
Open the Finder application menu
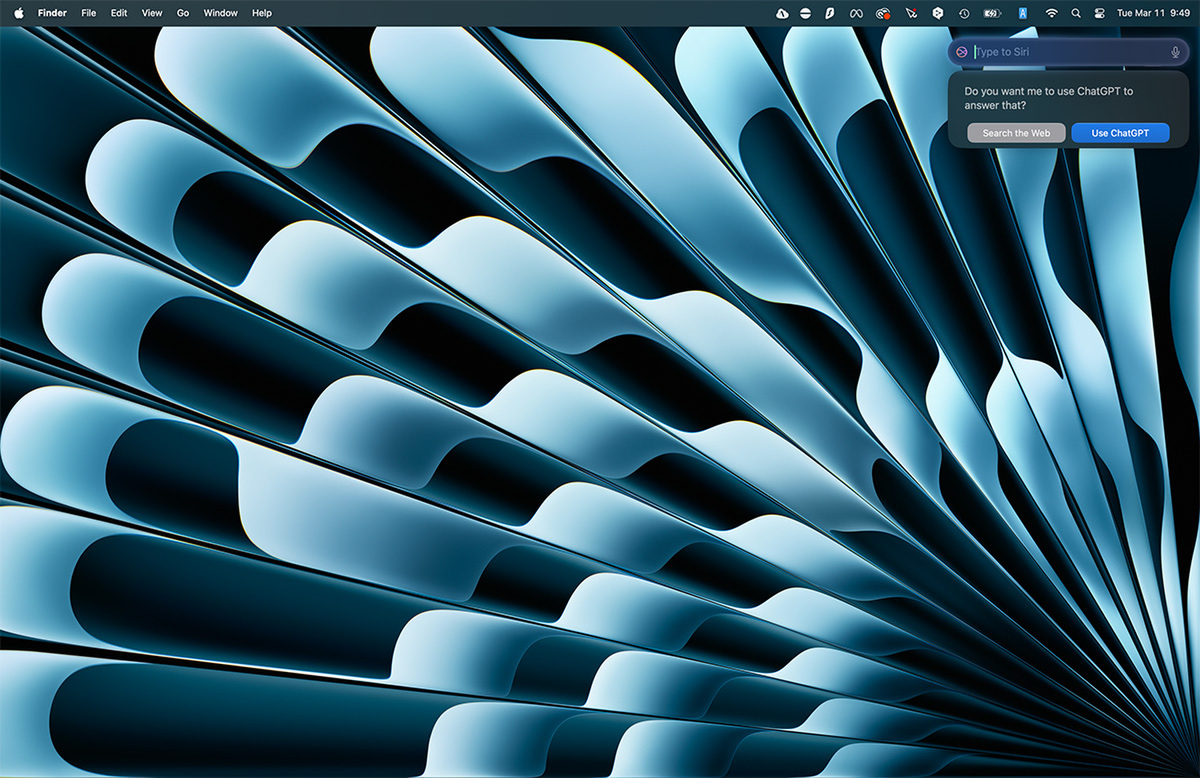(x=52, y=13)
